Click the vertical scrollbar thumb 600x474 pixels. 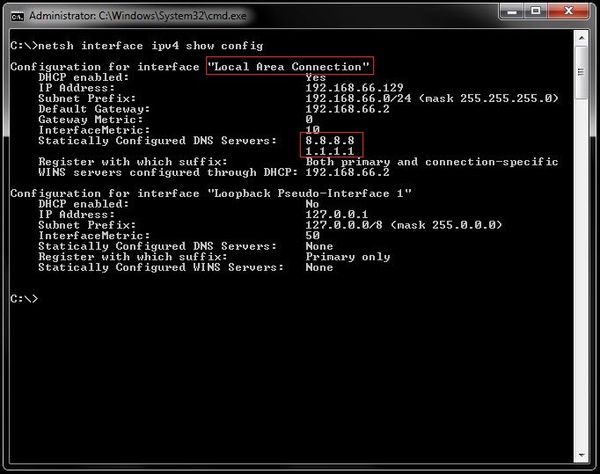tap(582, 73)
